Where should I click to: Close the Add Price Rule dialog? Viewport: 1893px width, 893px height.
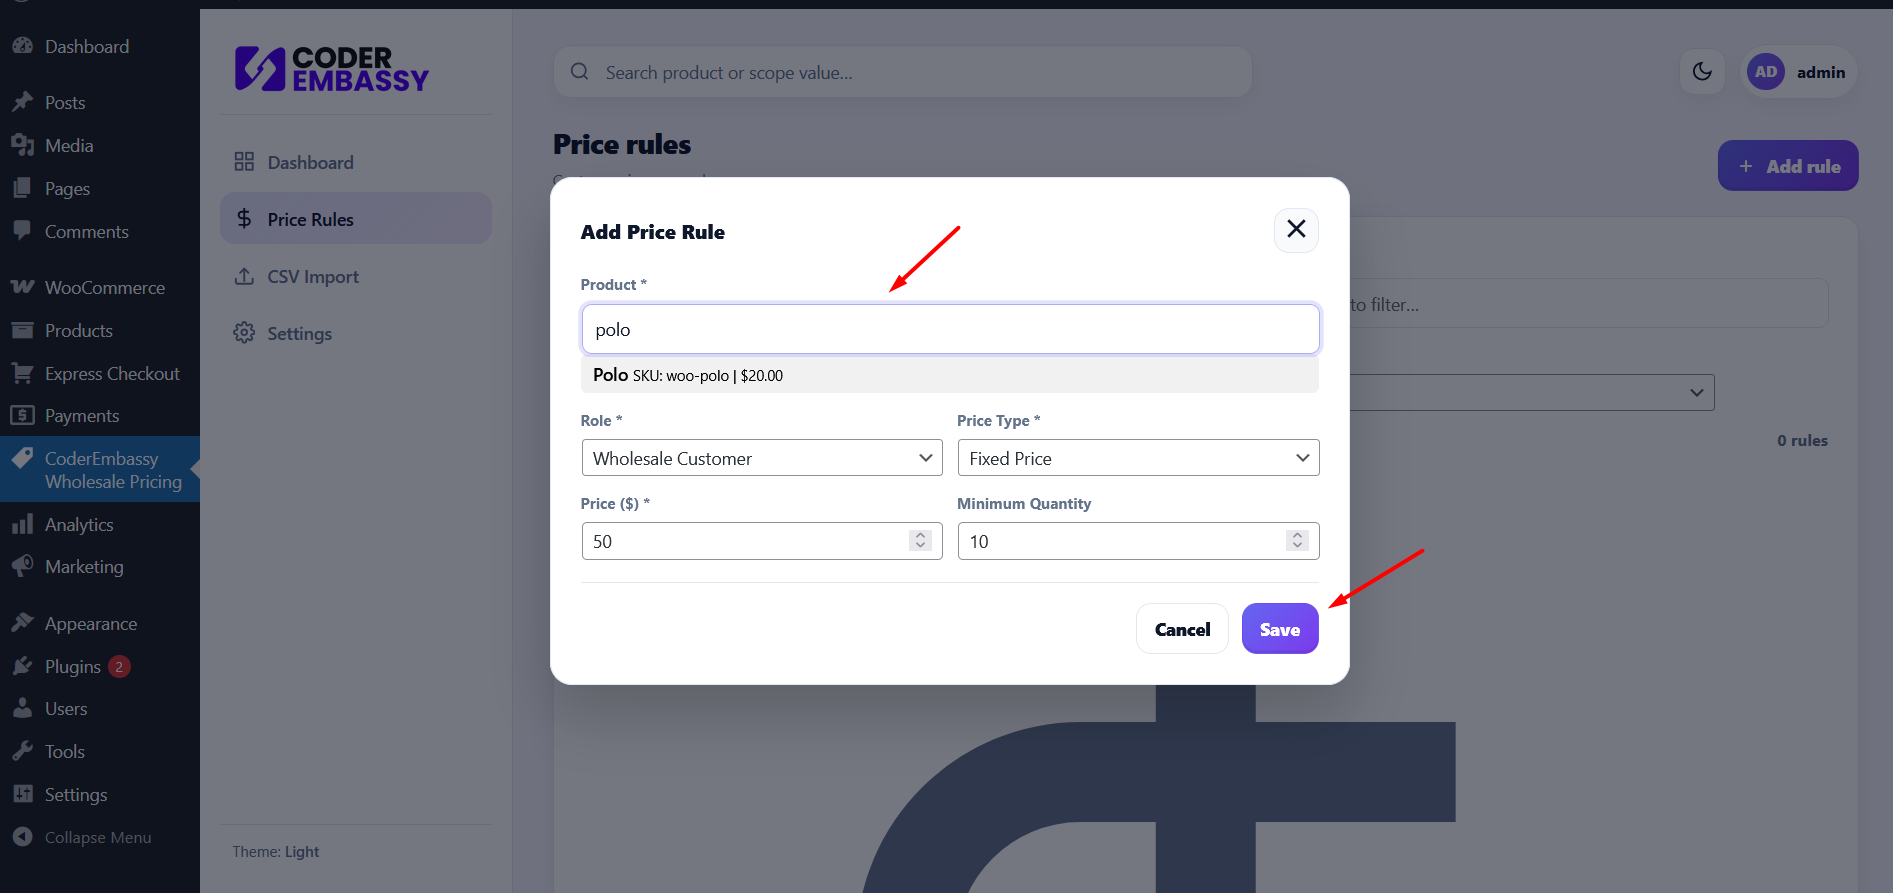1296,229
